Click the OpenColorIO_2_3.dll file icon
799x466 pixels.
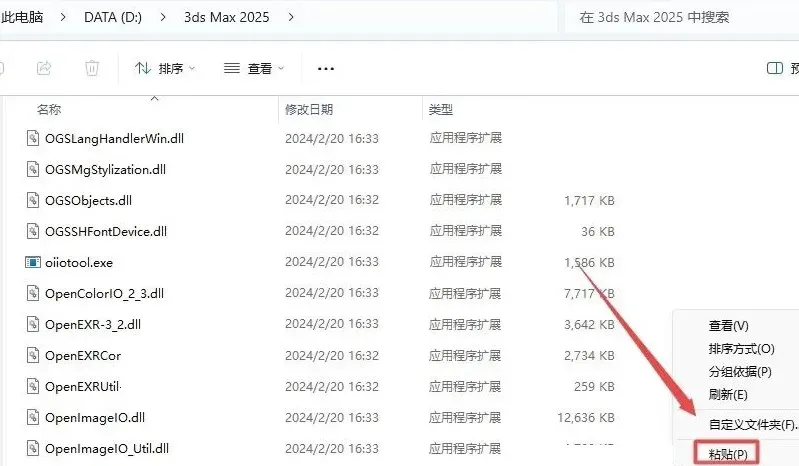click(x=33, y=293)
